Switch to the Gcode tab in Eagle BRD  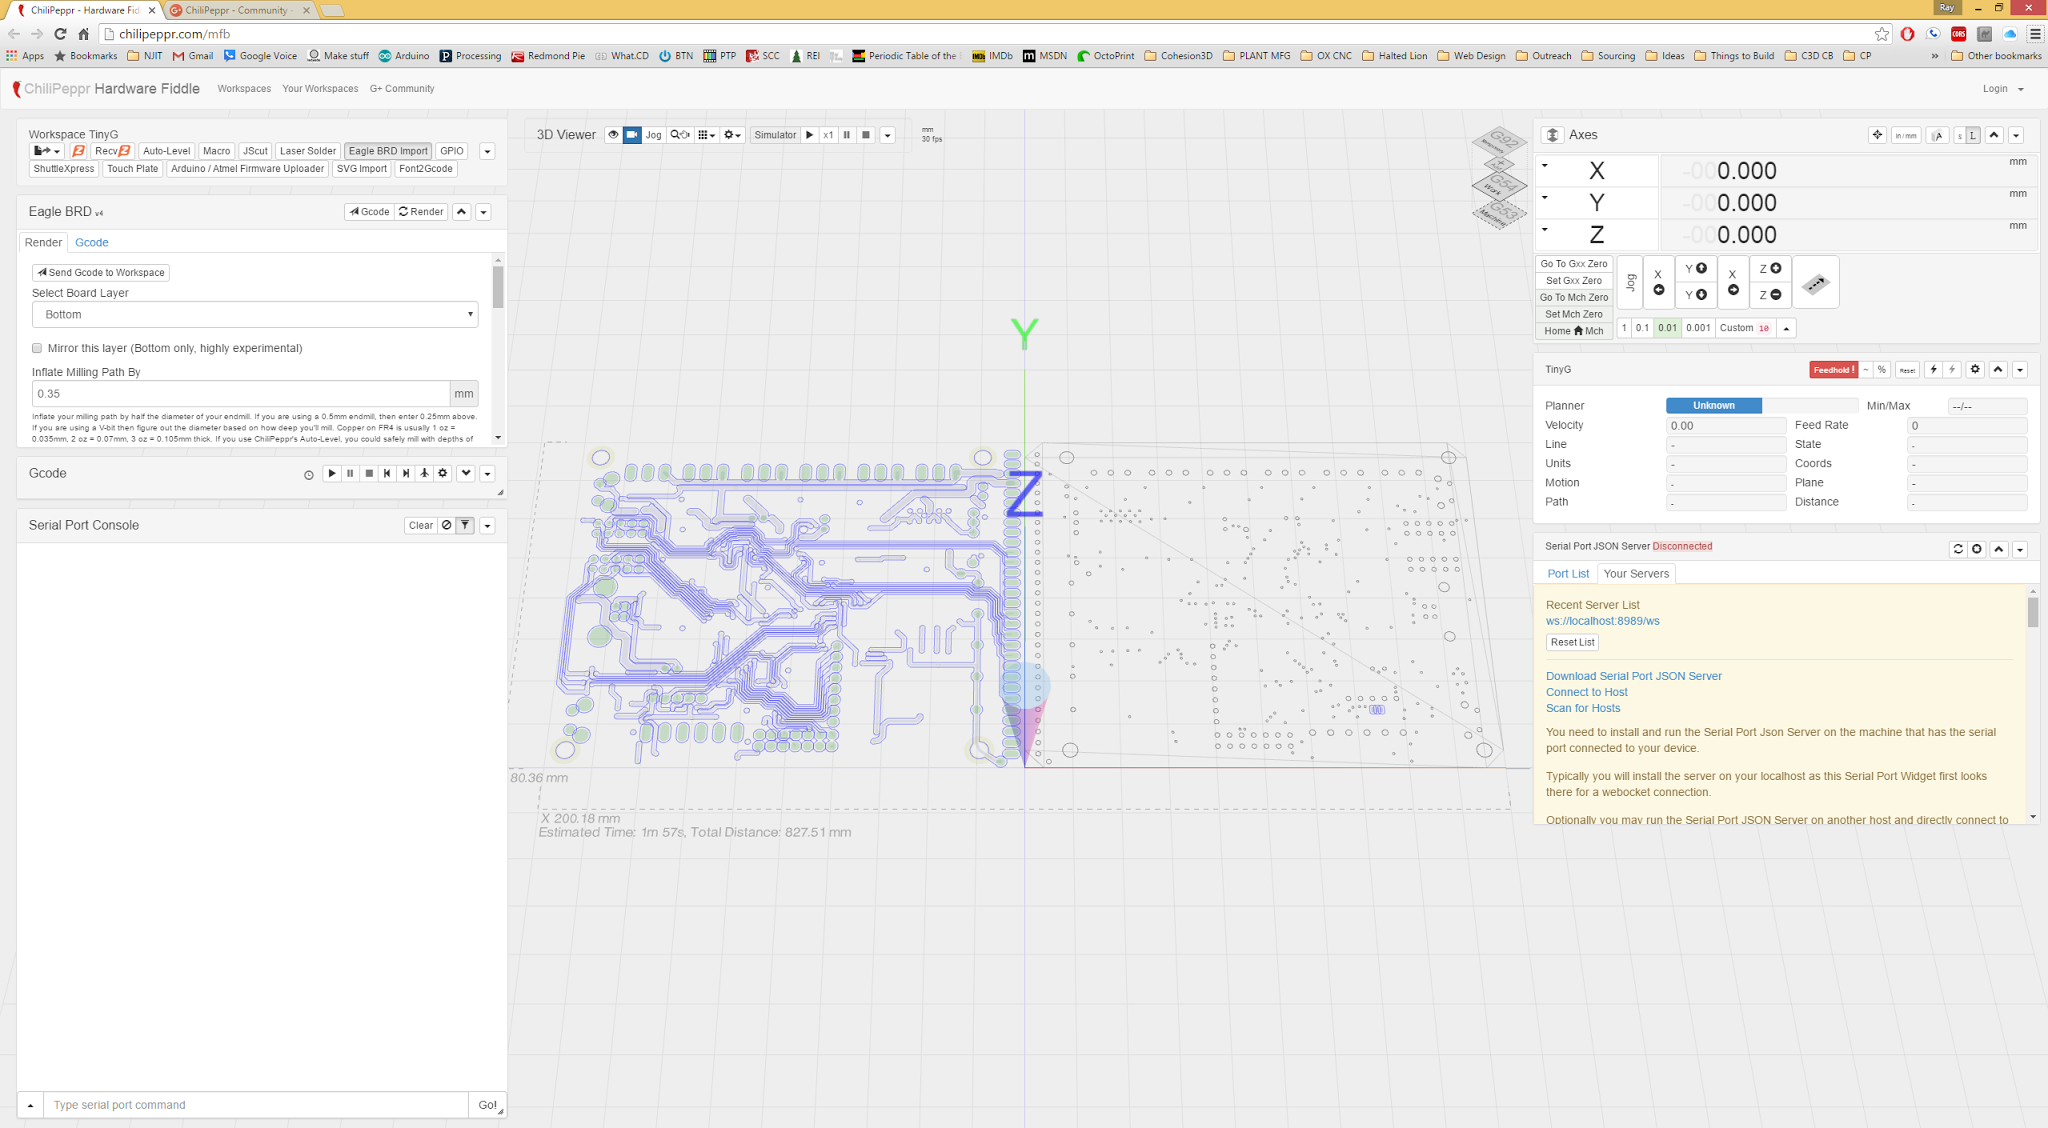point(91,242)
